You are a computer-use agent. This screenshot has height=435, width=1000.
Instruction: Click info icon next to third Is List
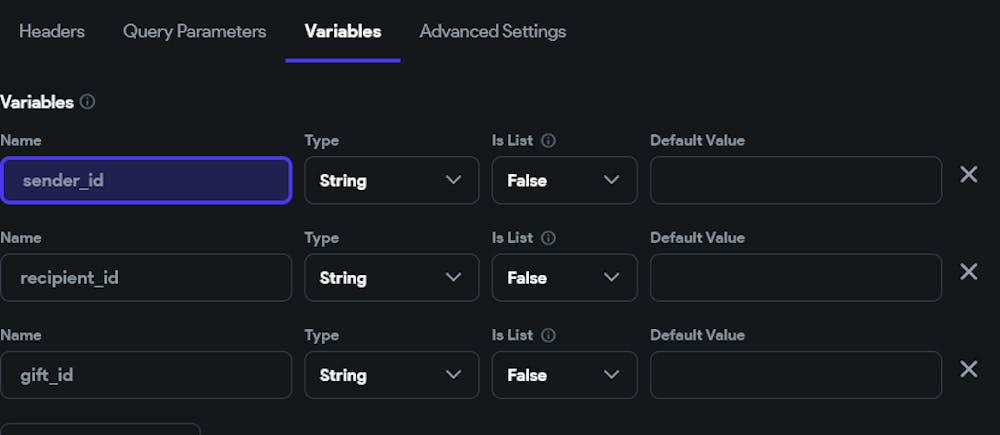(548, 336)
